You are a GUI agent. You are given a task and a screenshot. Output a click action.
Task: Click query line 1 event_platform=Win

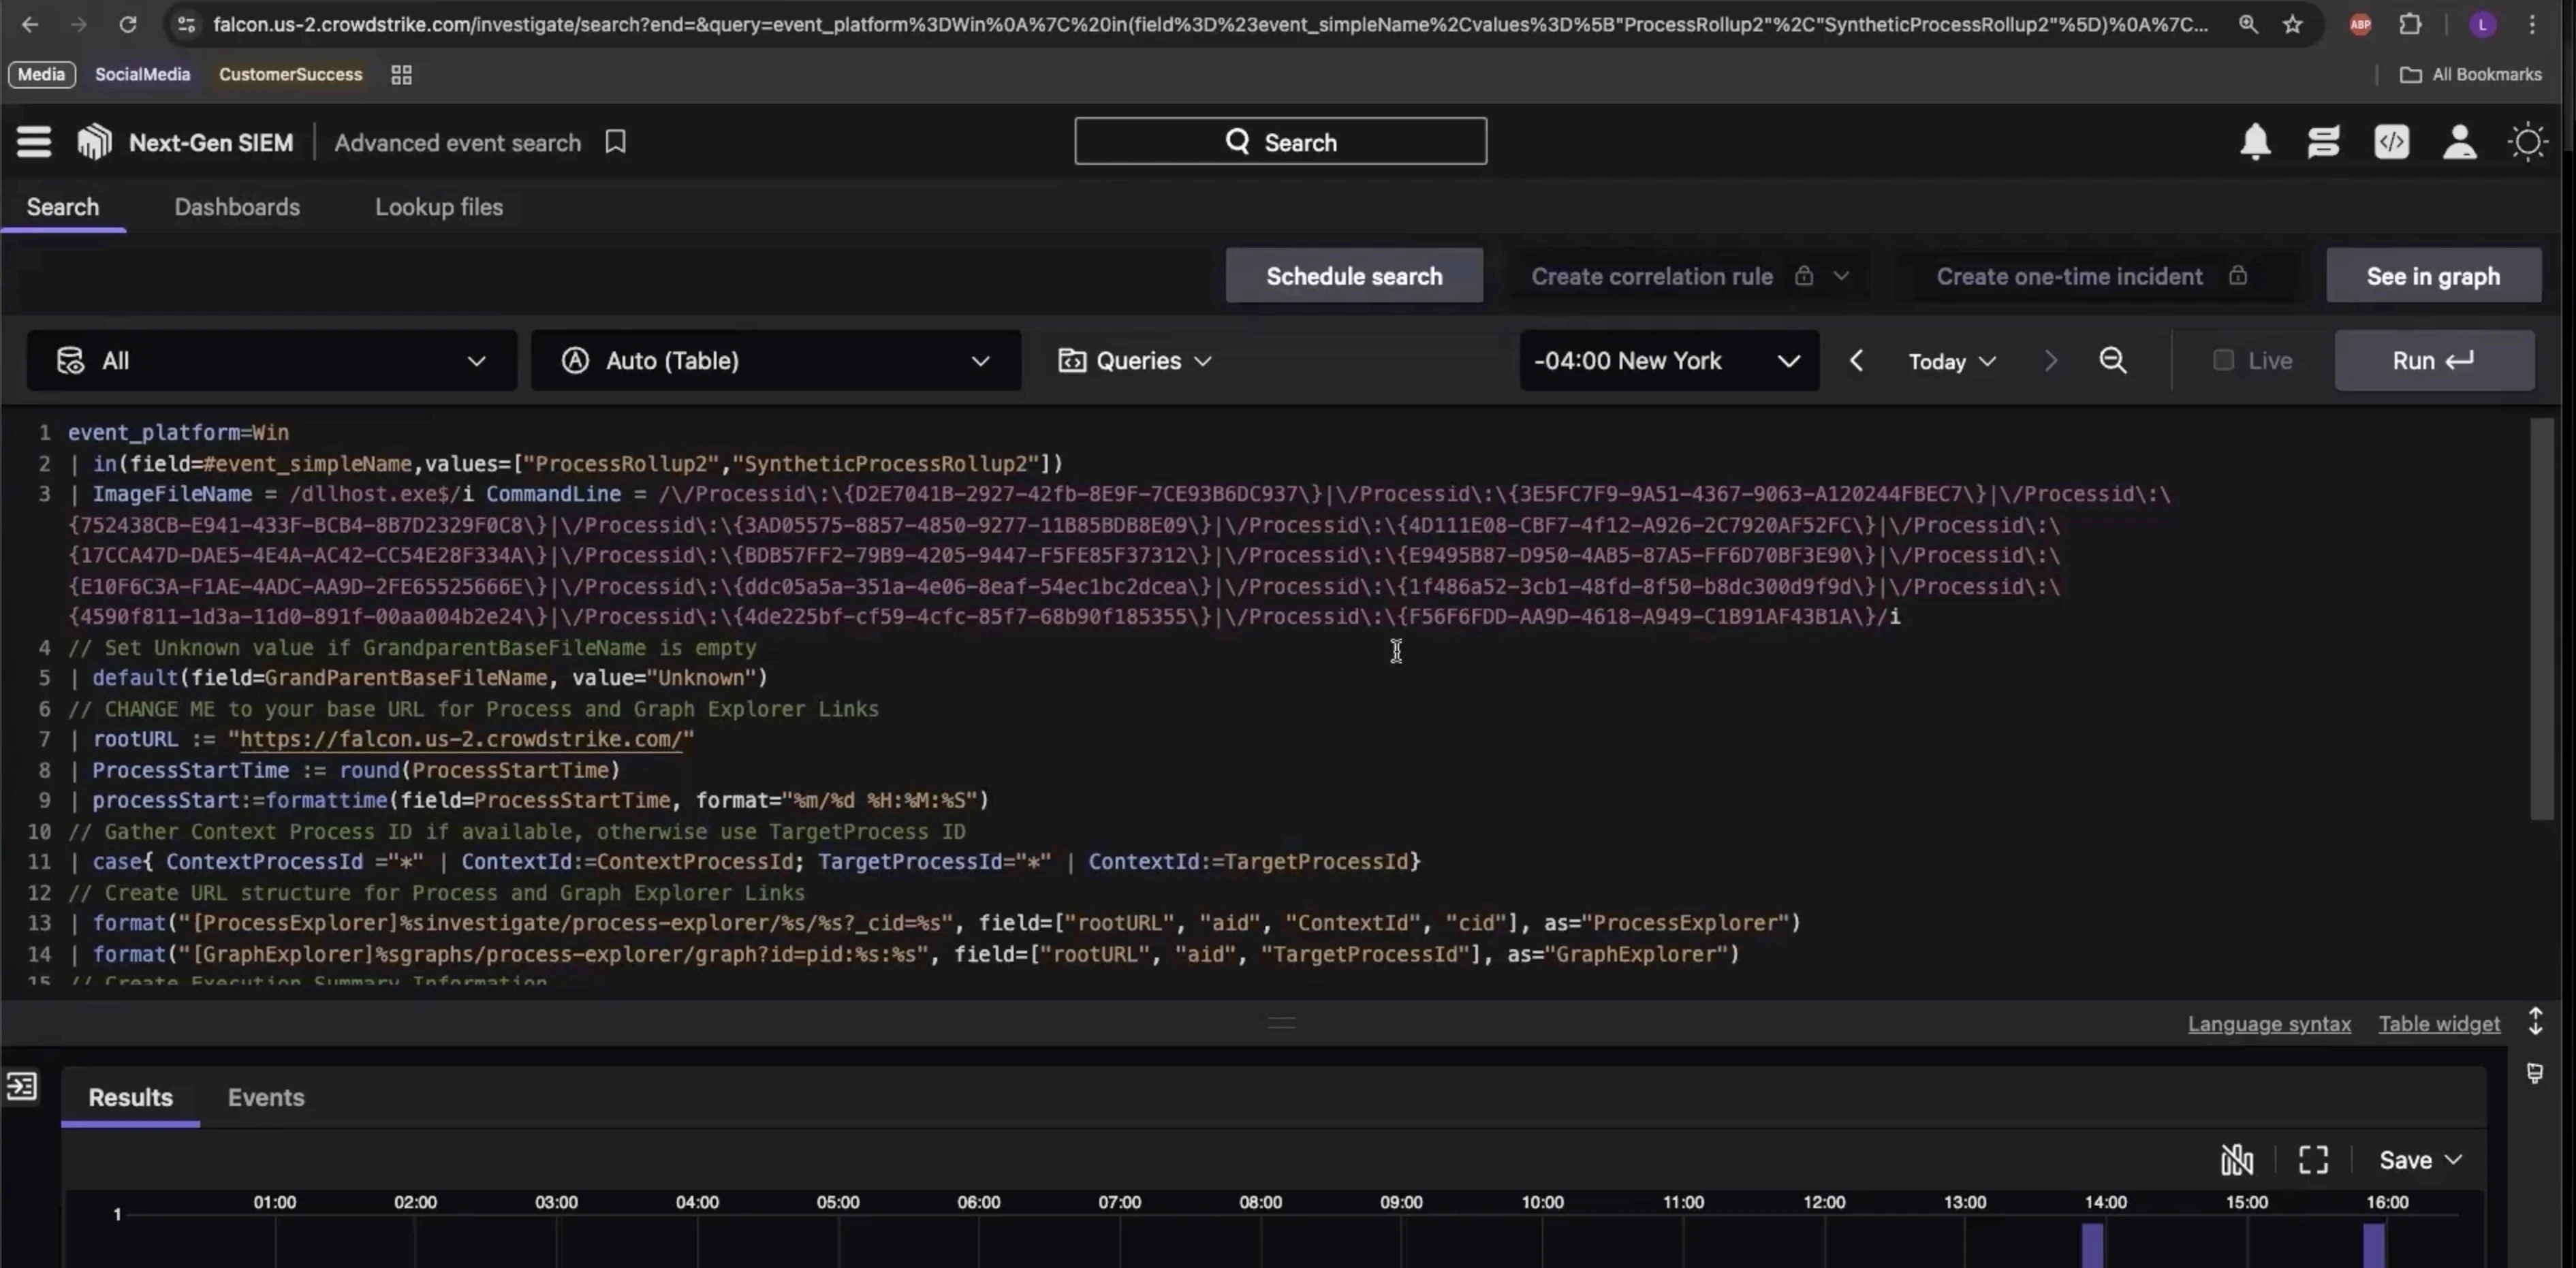[x=178, y=433]
